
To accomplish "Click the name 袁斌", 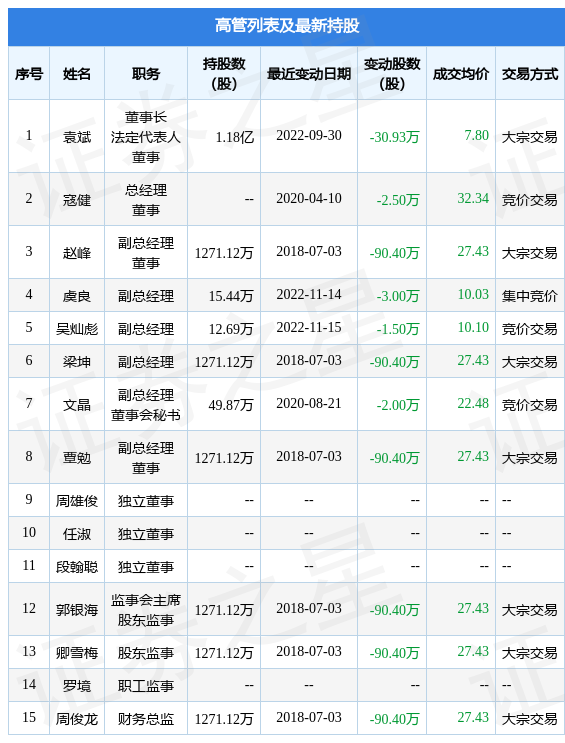I will [77, 137].
